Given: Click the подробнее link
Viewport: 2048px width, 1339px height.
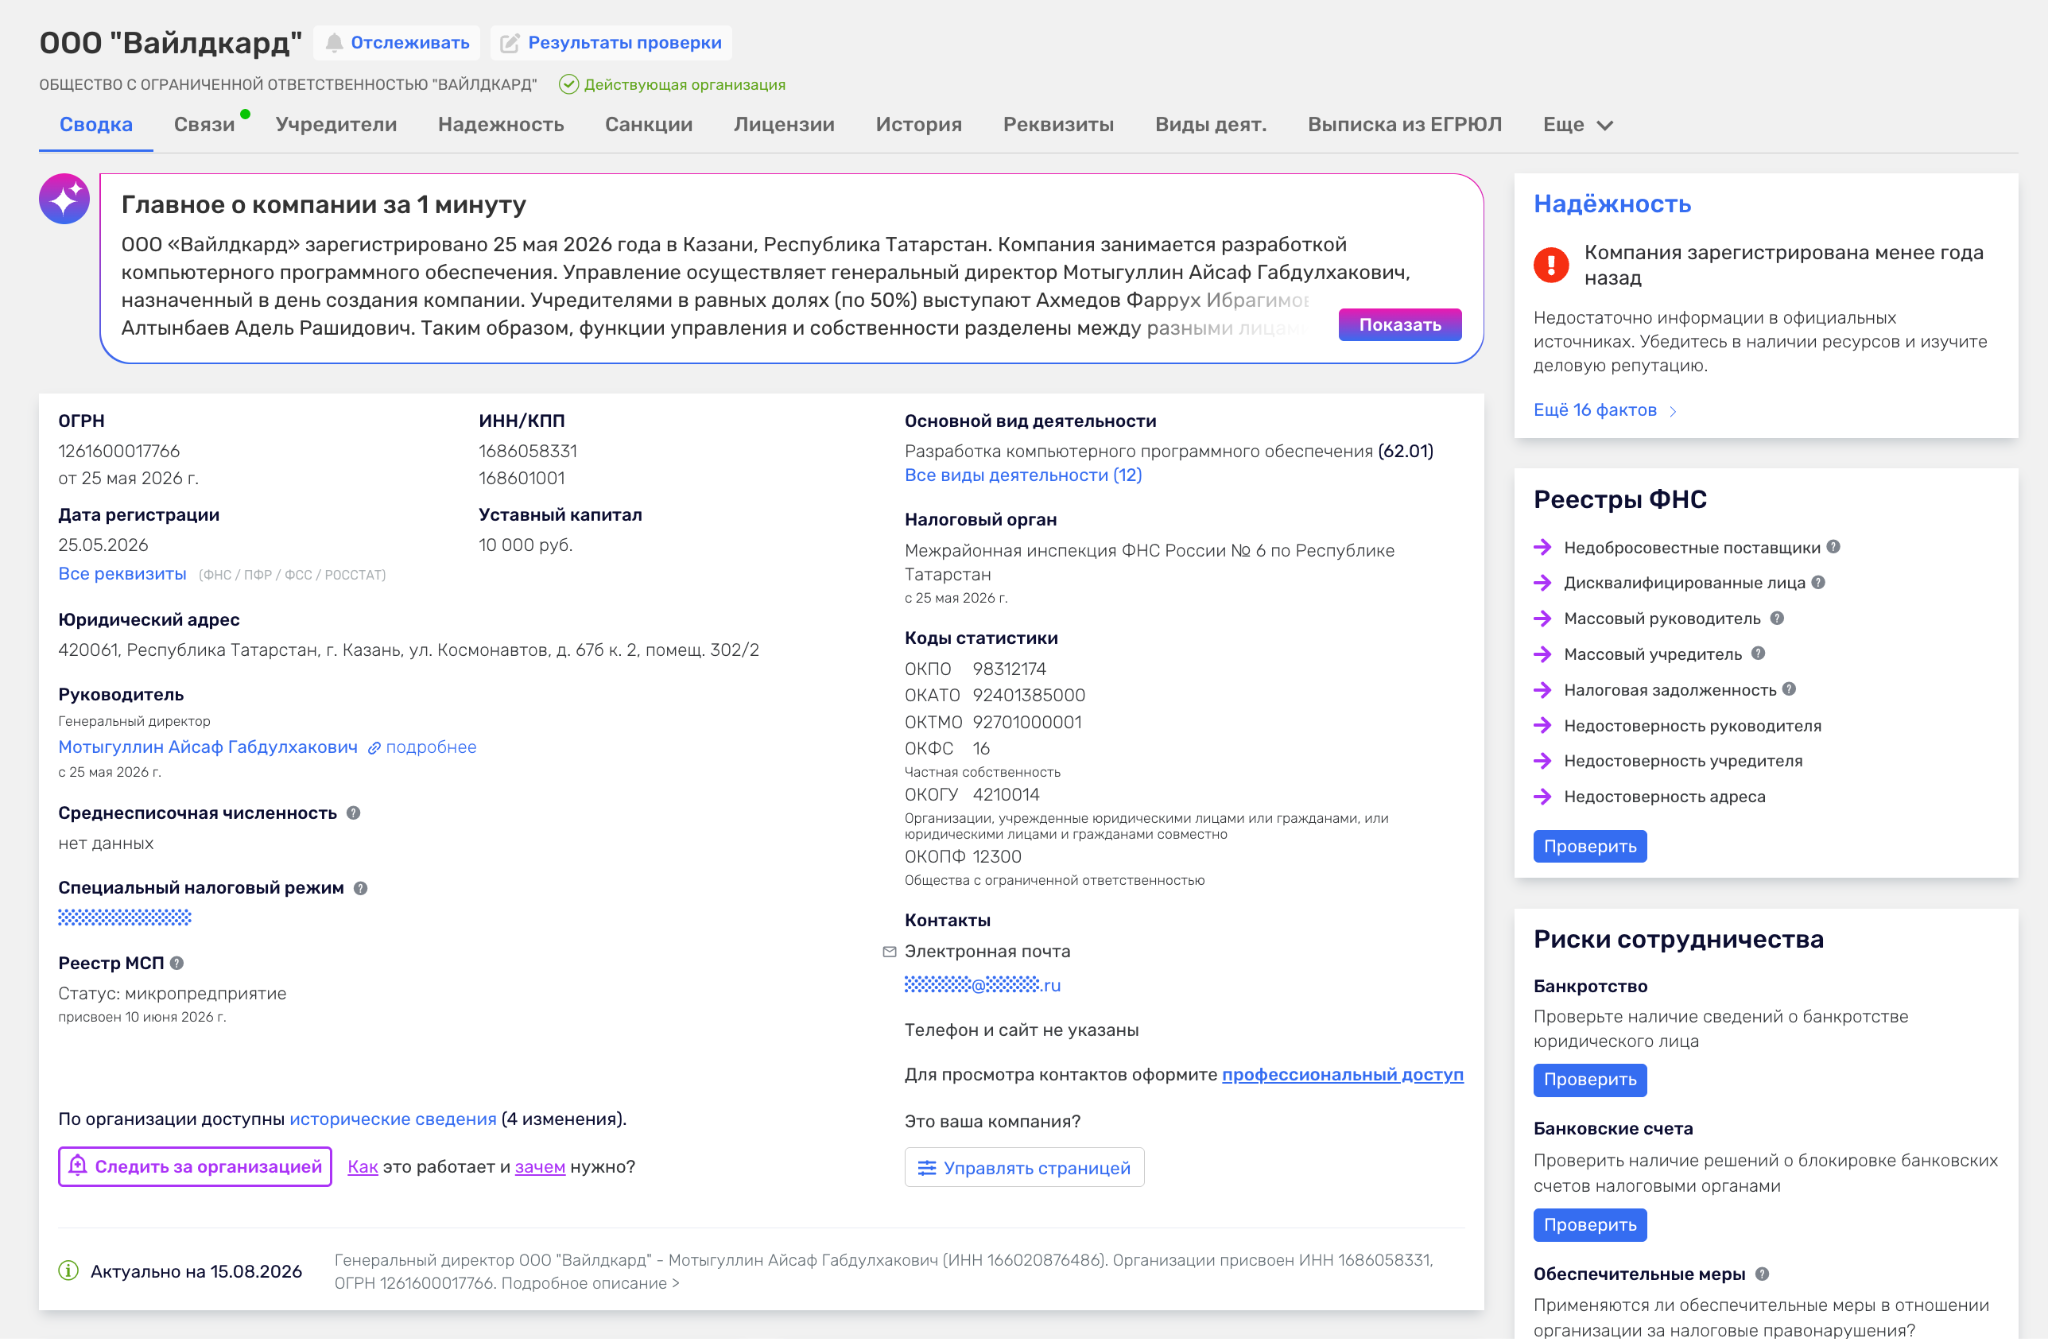Looking at the screenshot, I should point(431,747).
